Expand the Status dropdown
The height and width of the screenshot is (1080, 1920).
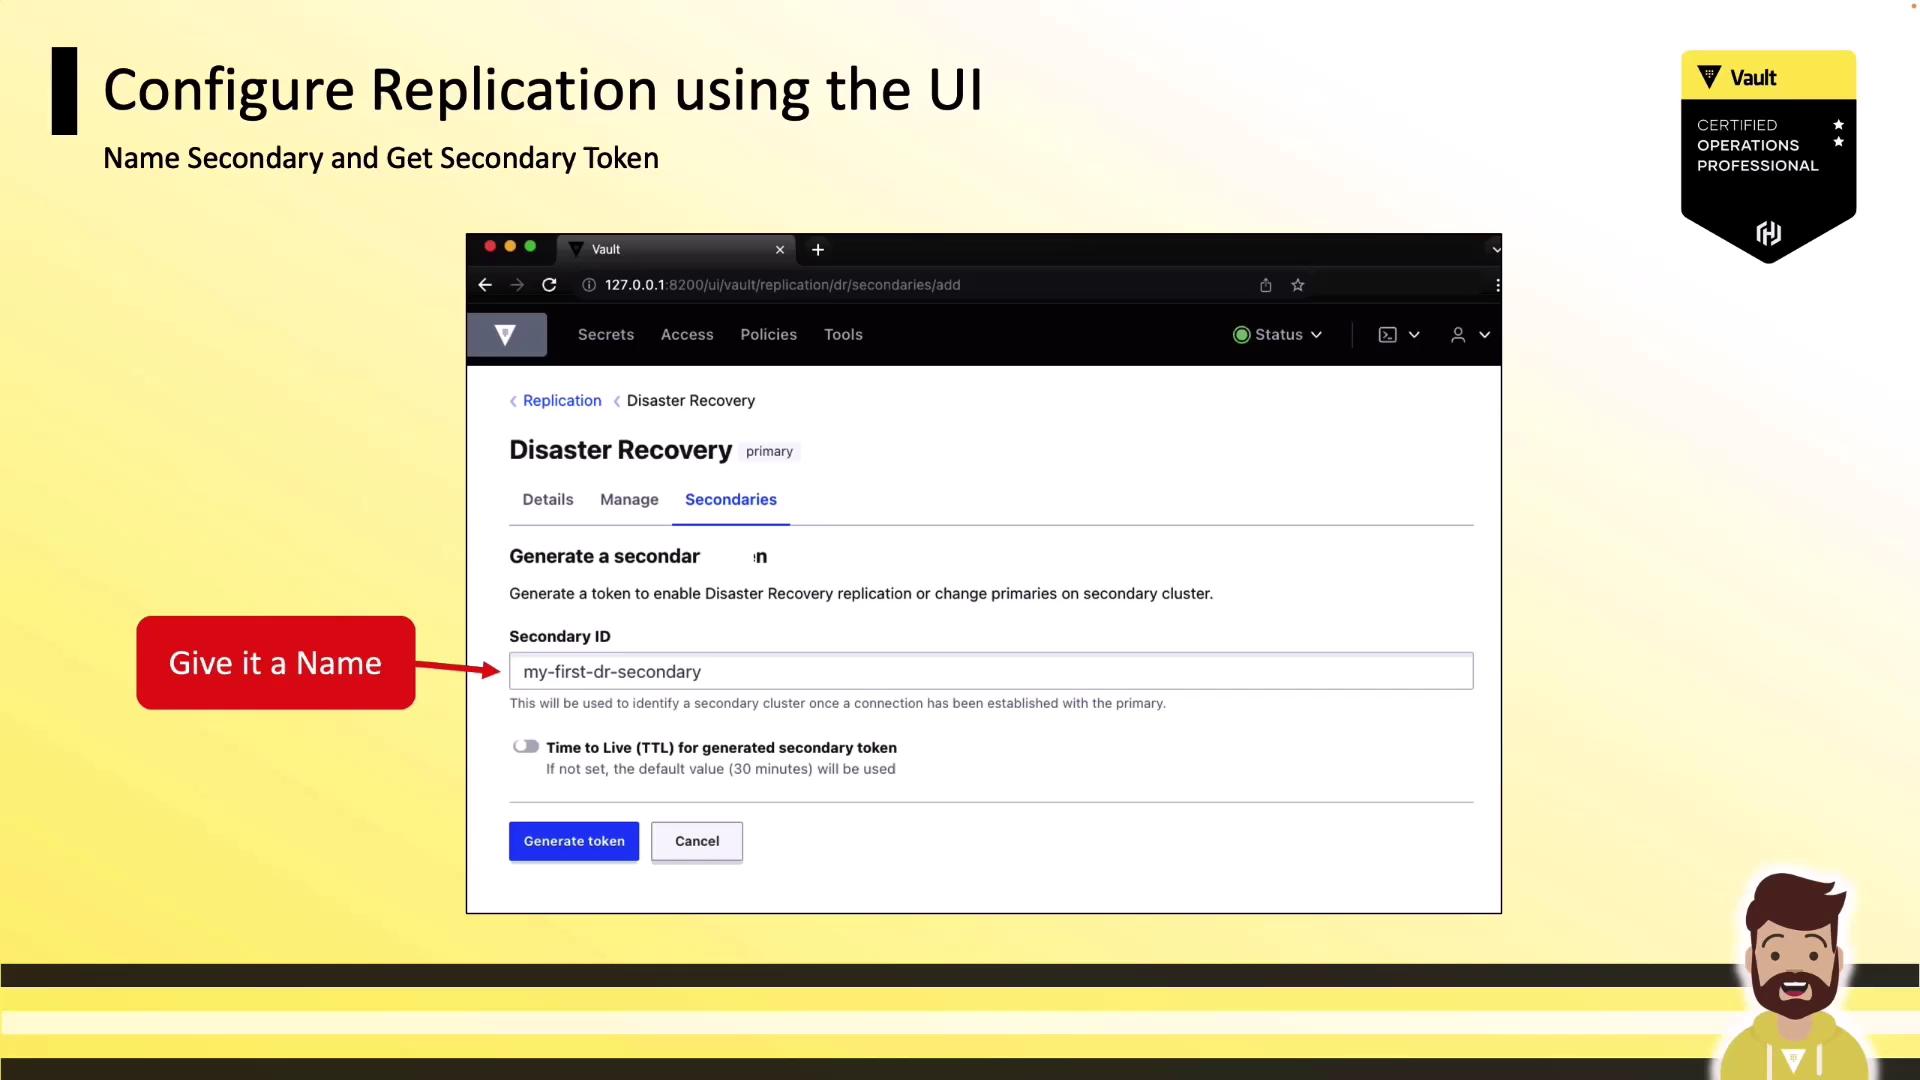click(1278, 335)
